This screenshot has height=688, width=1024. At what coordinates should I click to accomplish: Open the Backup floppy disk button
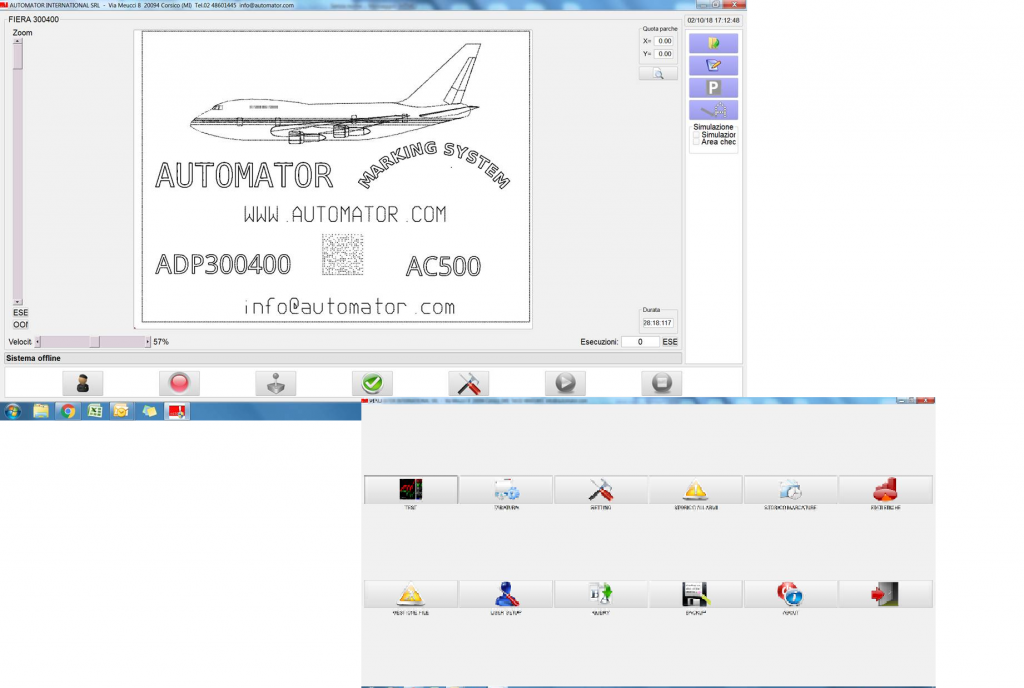pos(695,594)
